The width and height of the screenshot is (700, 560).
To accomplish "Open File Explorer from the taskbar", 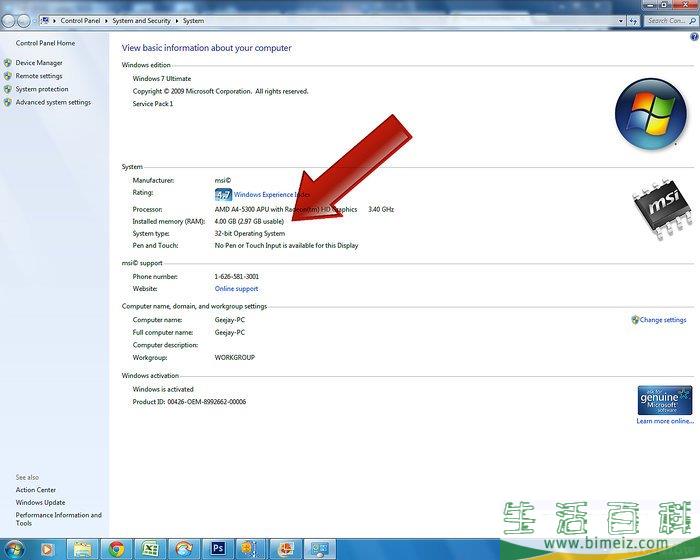I will tap(82, 548).
